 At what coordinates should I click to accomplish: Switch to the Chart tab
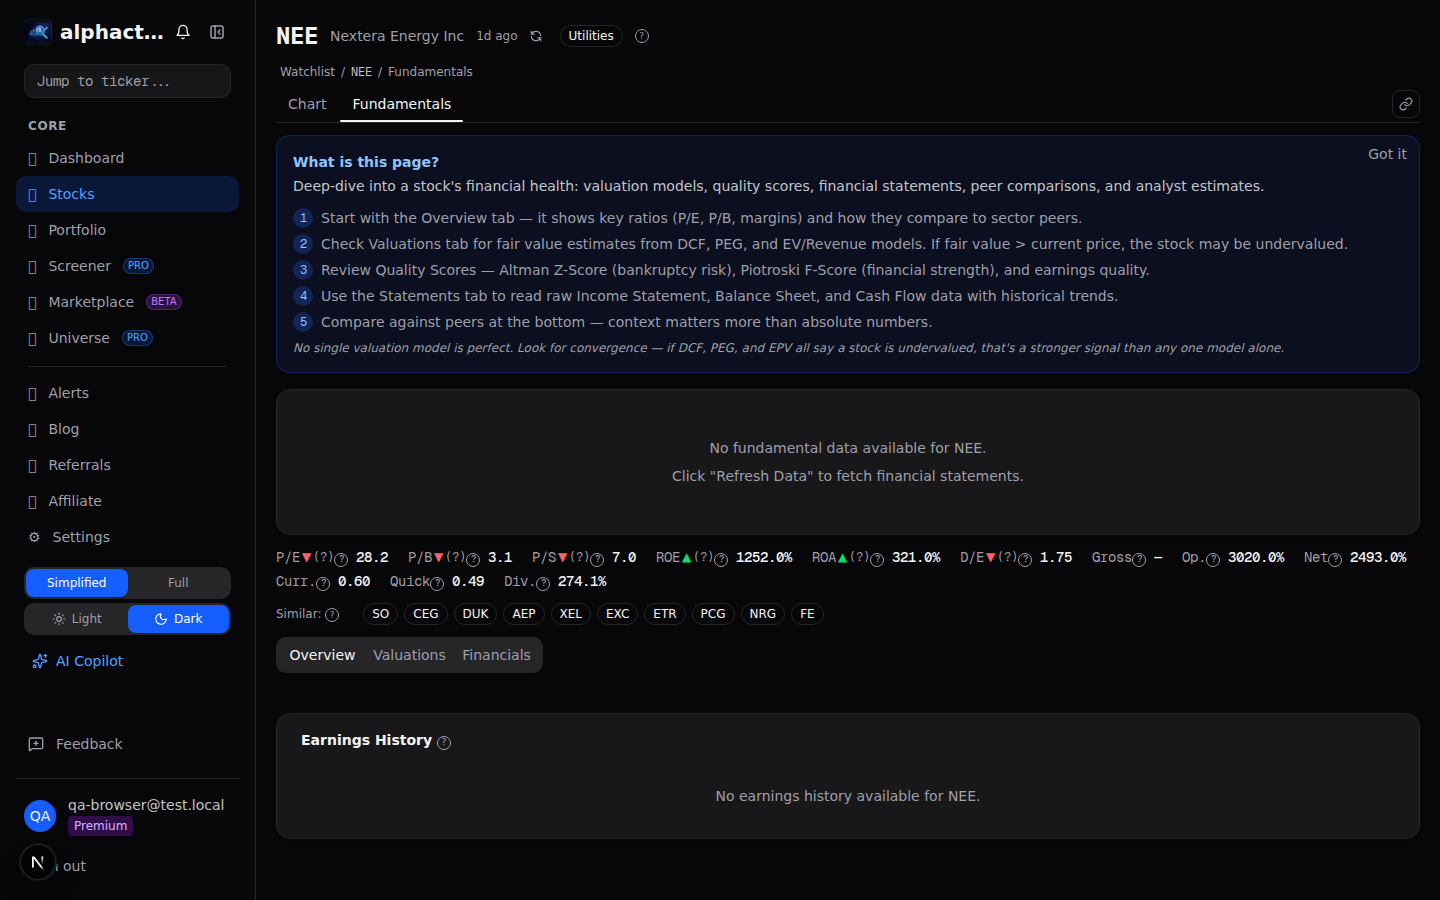307,104
